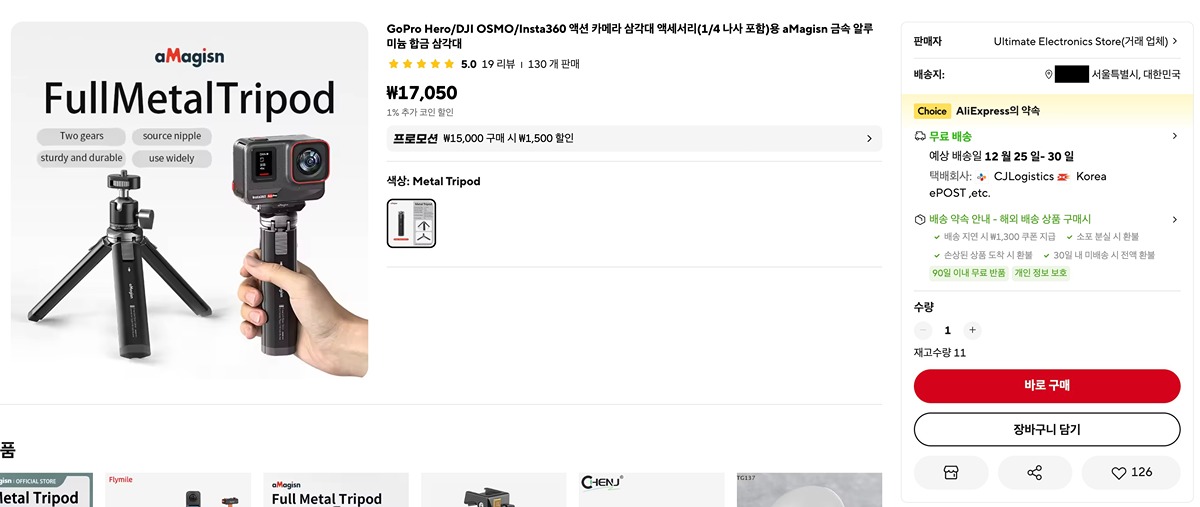Click the five-star rating icons
Image resolution: width=1200 pixels, height=507 pixels.
point(421,64)
